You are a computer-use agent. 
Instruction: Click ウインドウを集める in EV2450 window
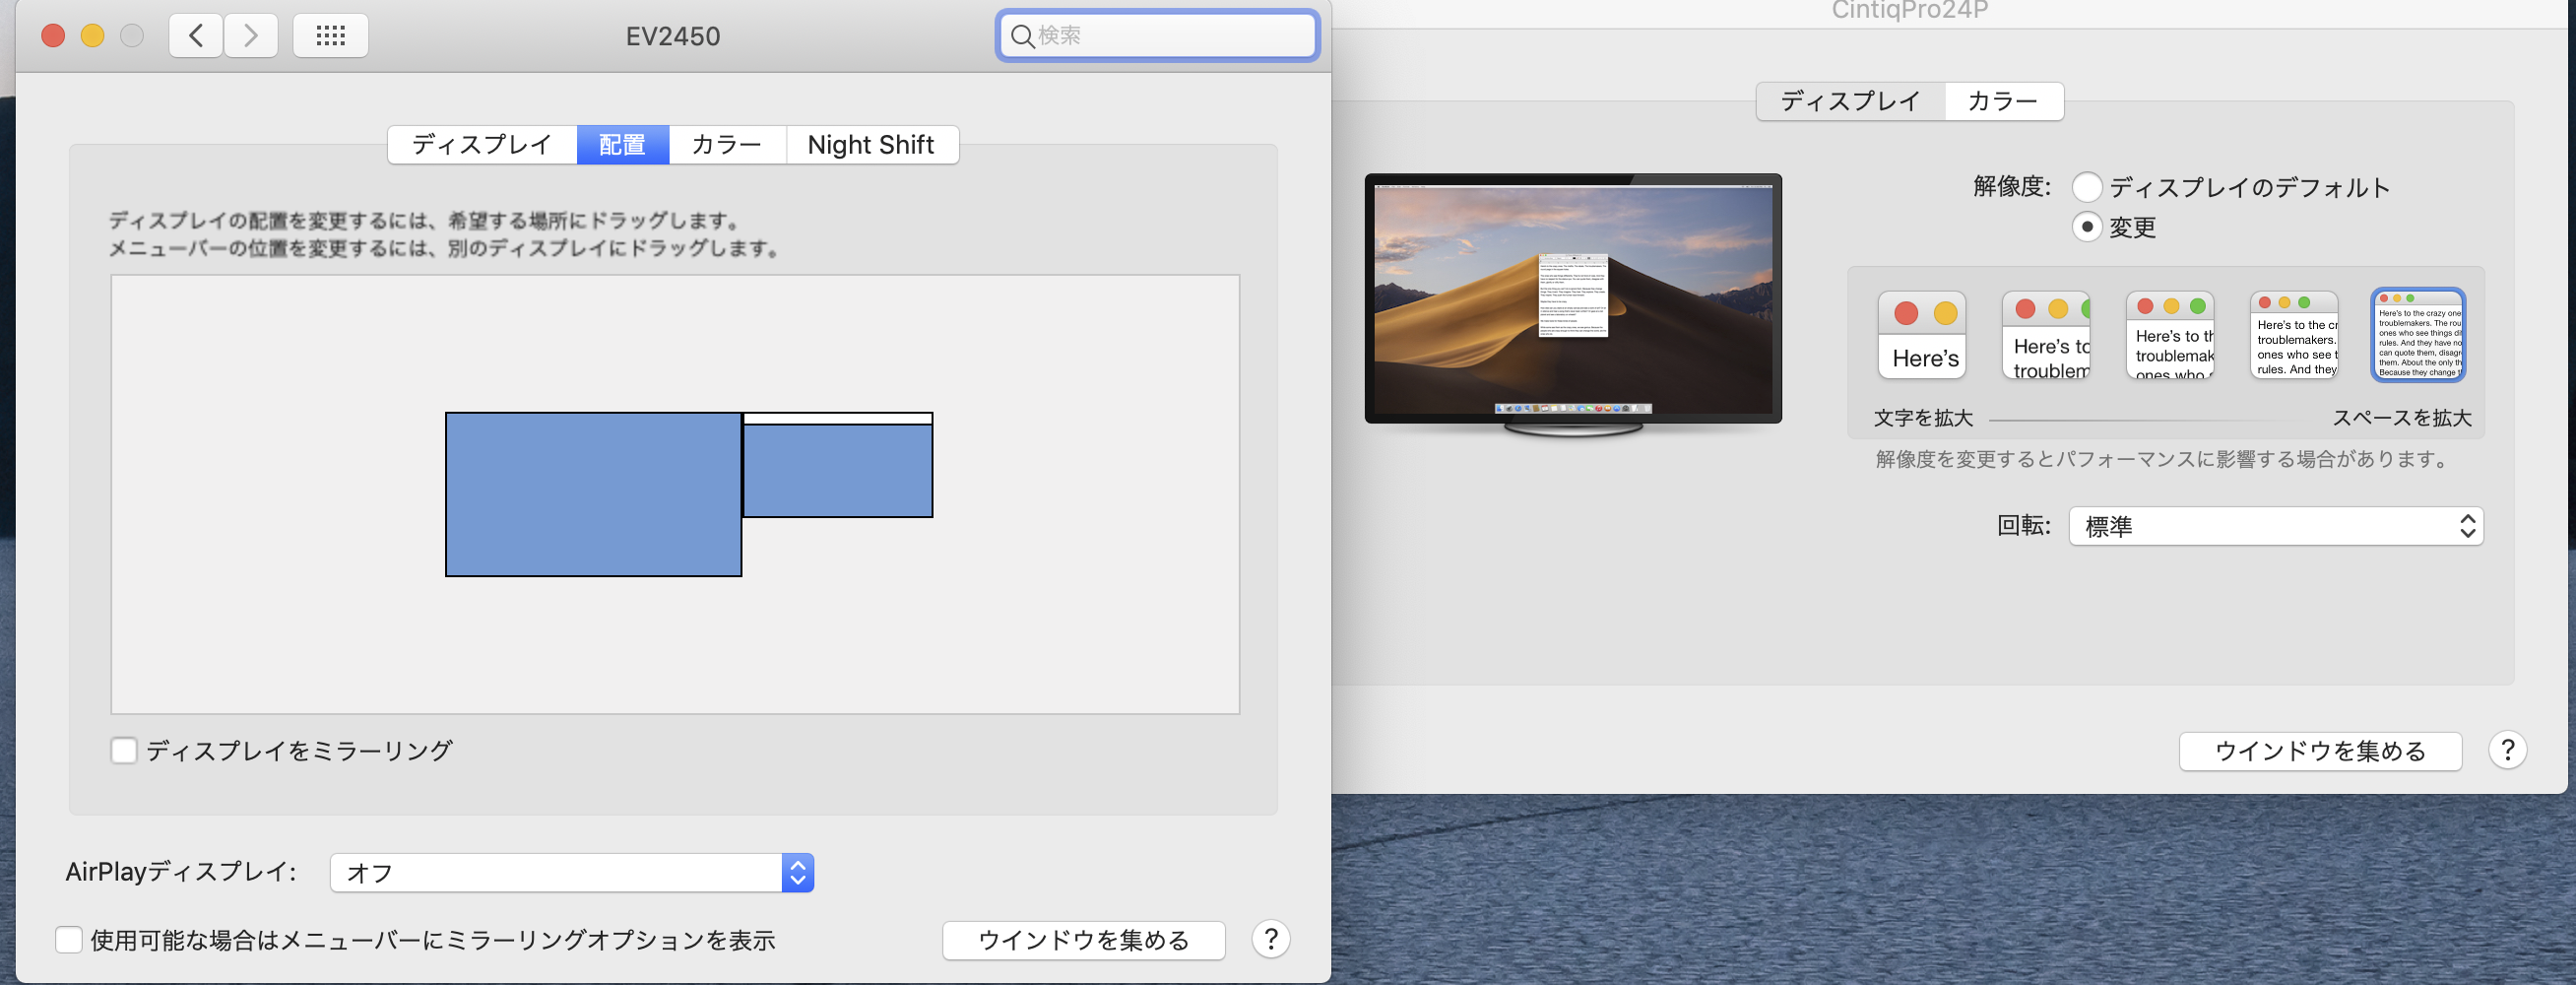[x=1084, y=940]
